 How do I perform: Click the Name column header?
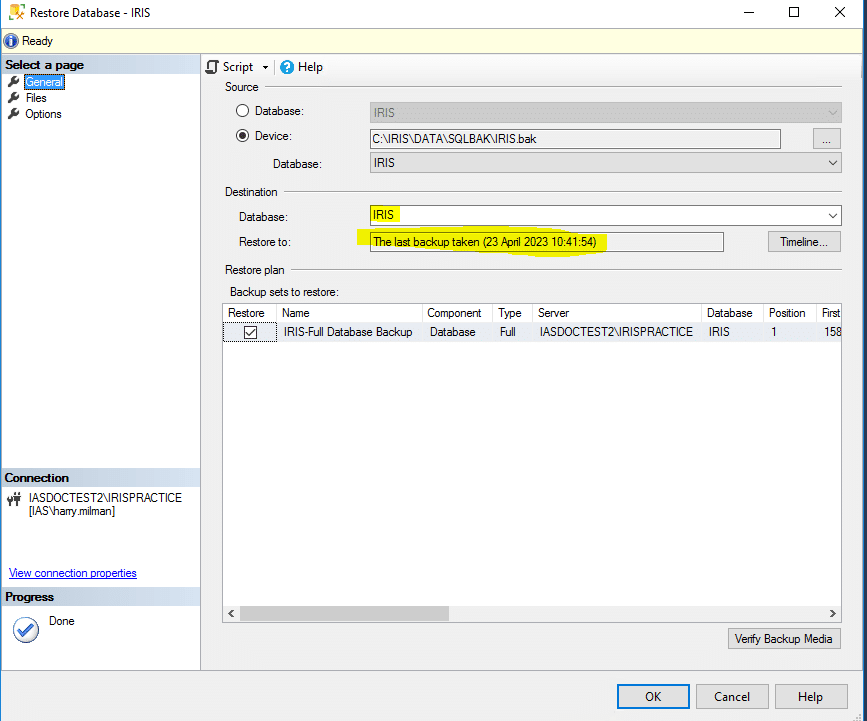tap(349, 313)
